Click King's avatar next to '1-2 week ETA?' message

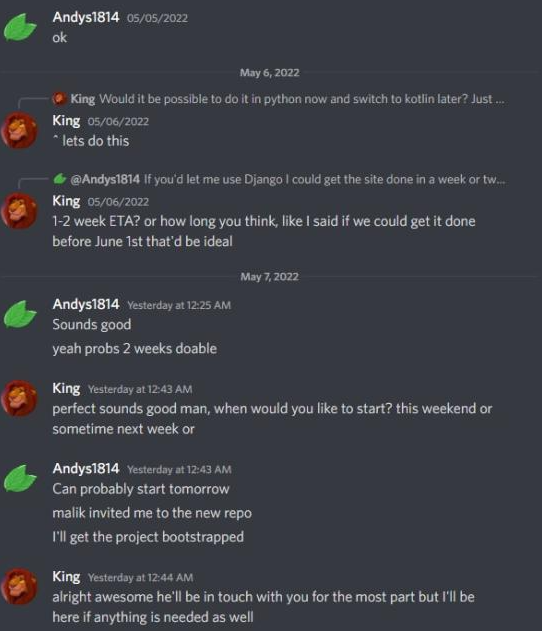pyautogui.click(x=19, y=211)
